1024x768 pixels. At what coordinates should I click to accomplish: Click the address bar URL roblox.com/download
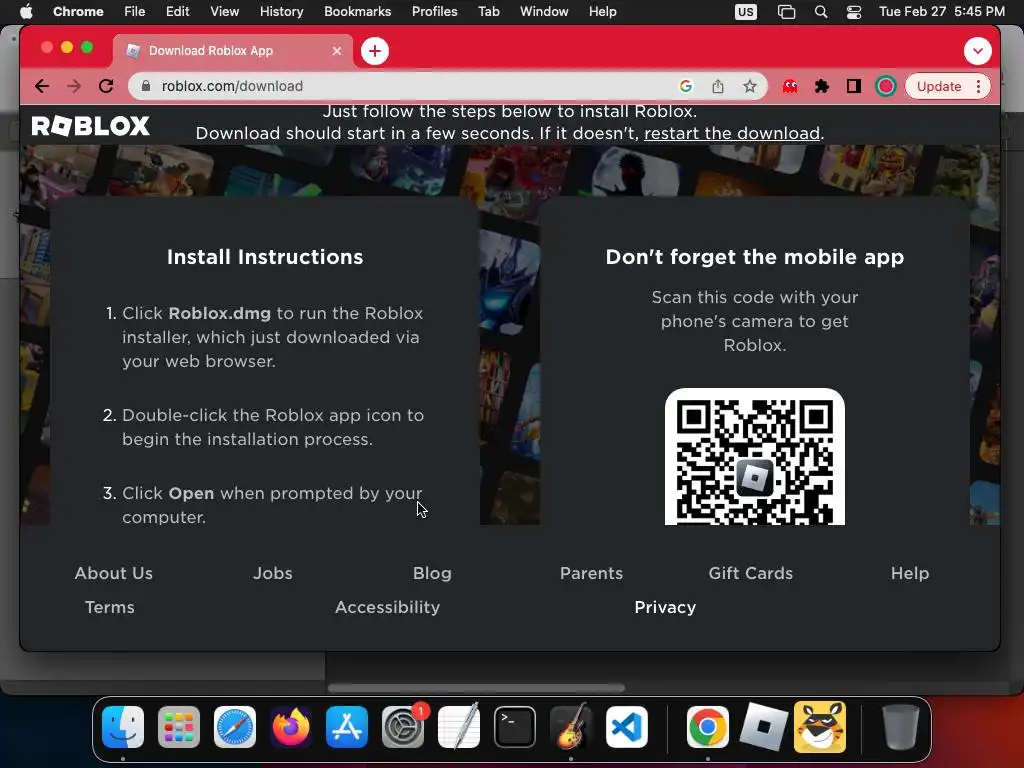click(x=232, y=86)
